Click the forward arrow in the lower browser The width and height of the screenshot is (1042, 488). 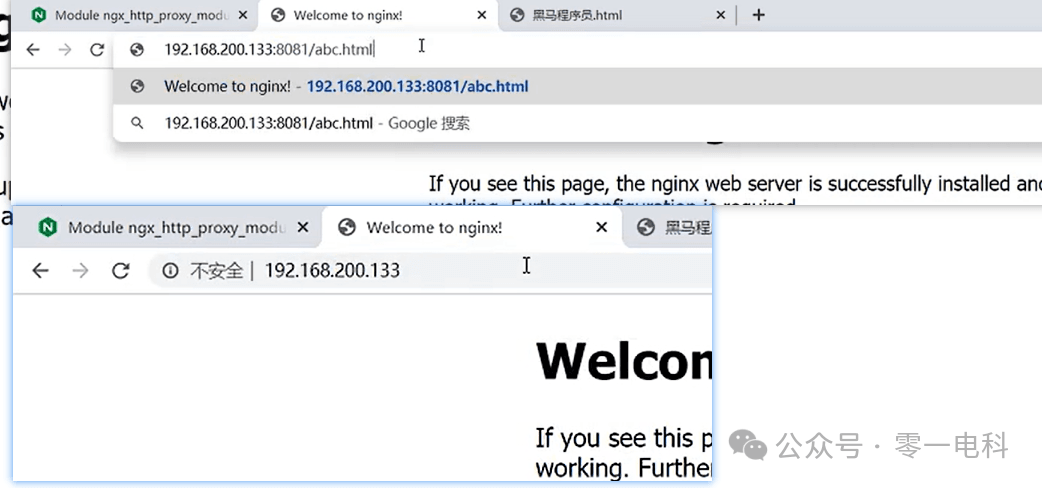point(80,271)
